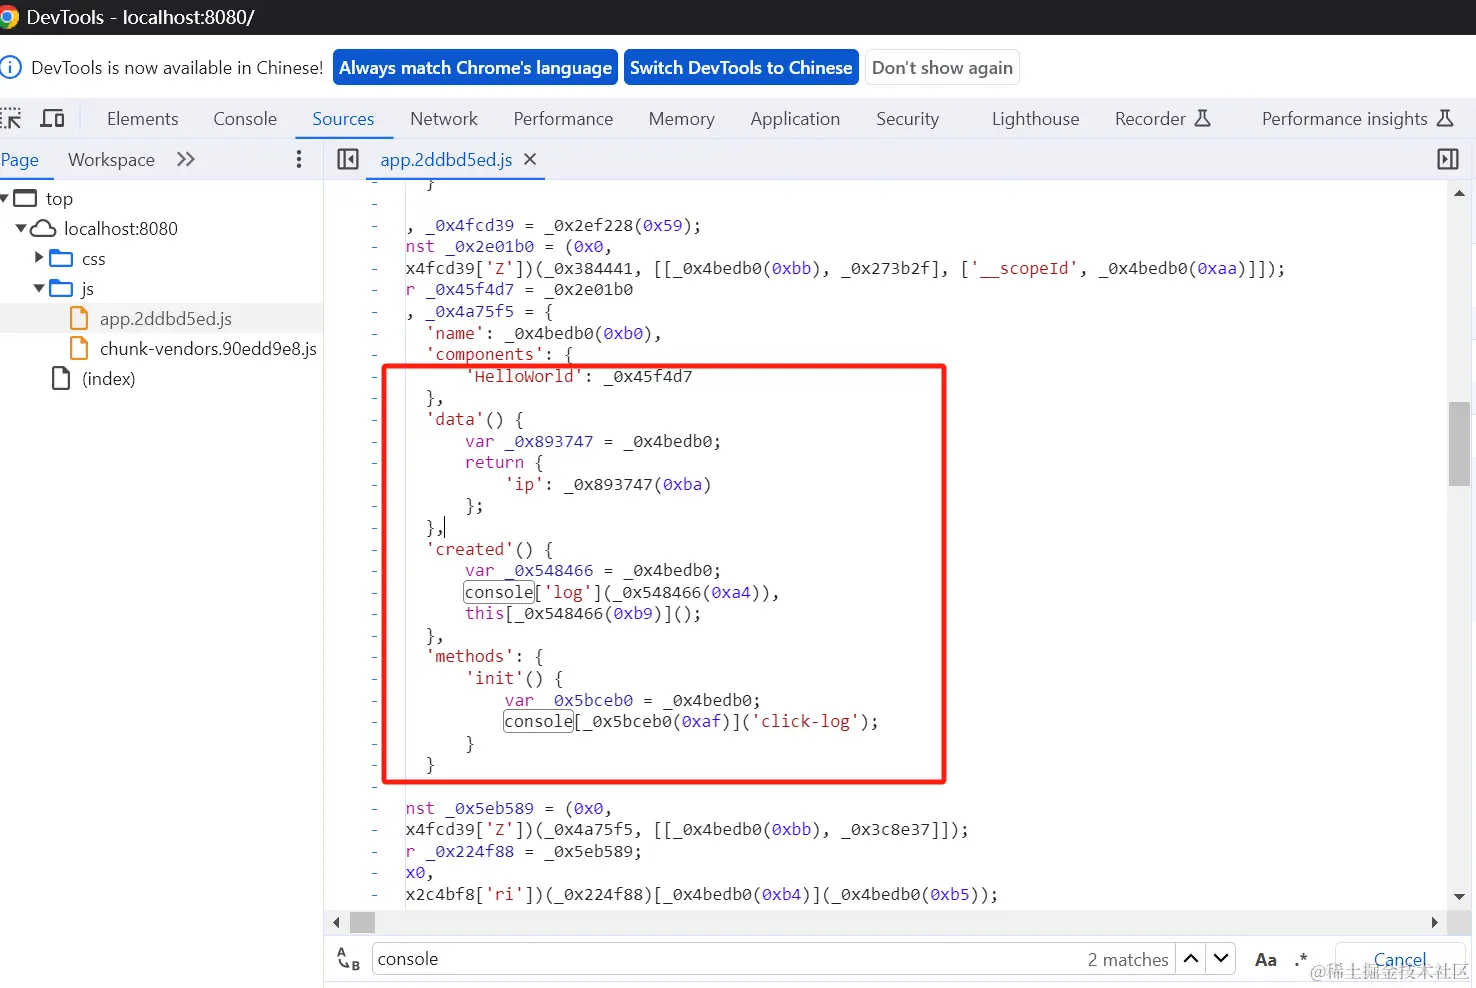Toggle the debugger sidebar on the right
This screenshot has height=988, width=1476.
1447,159
